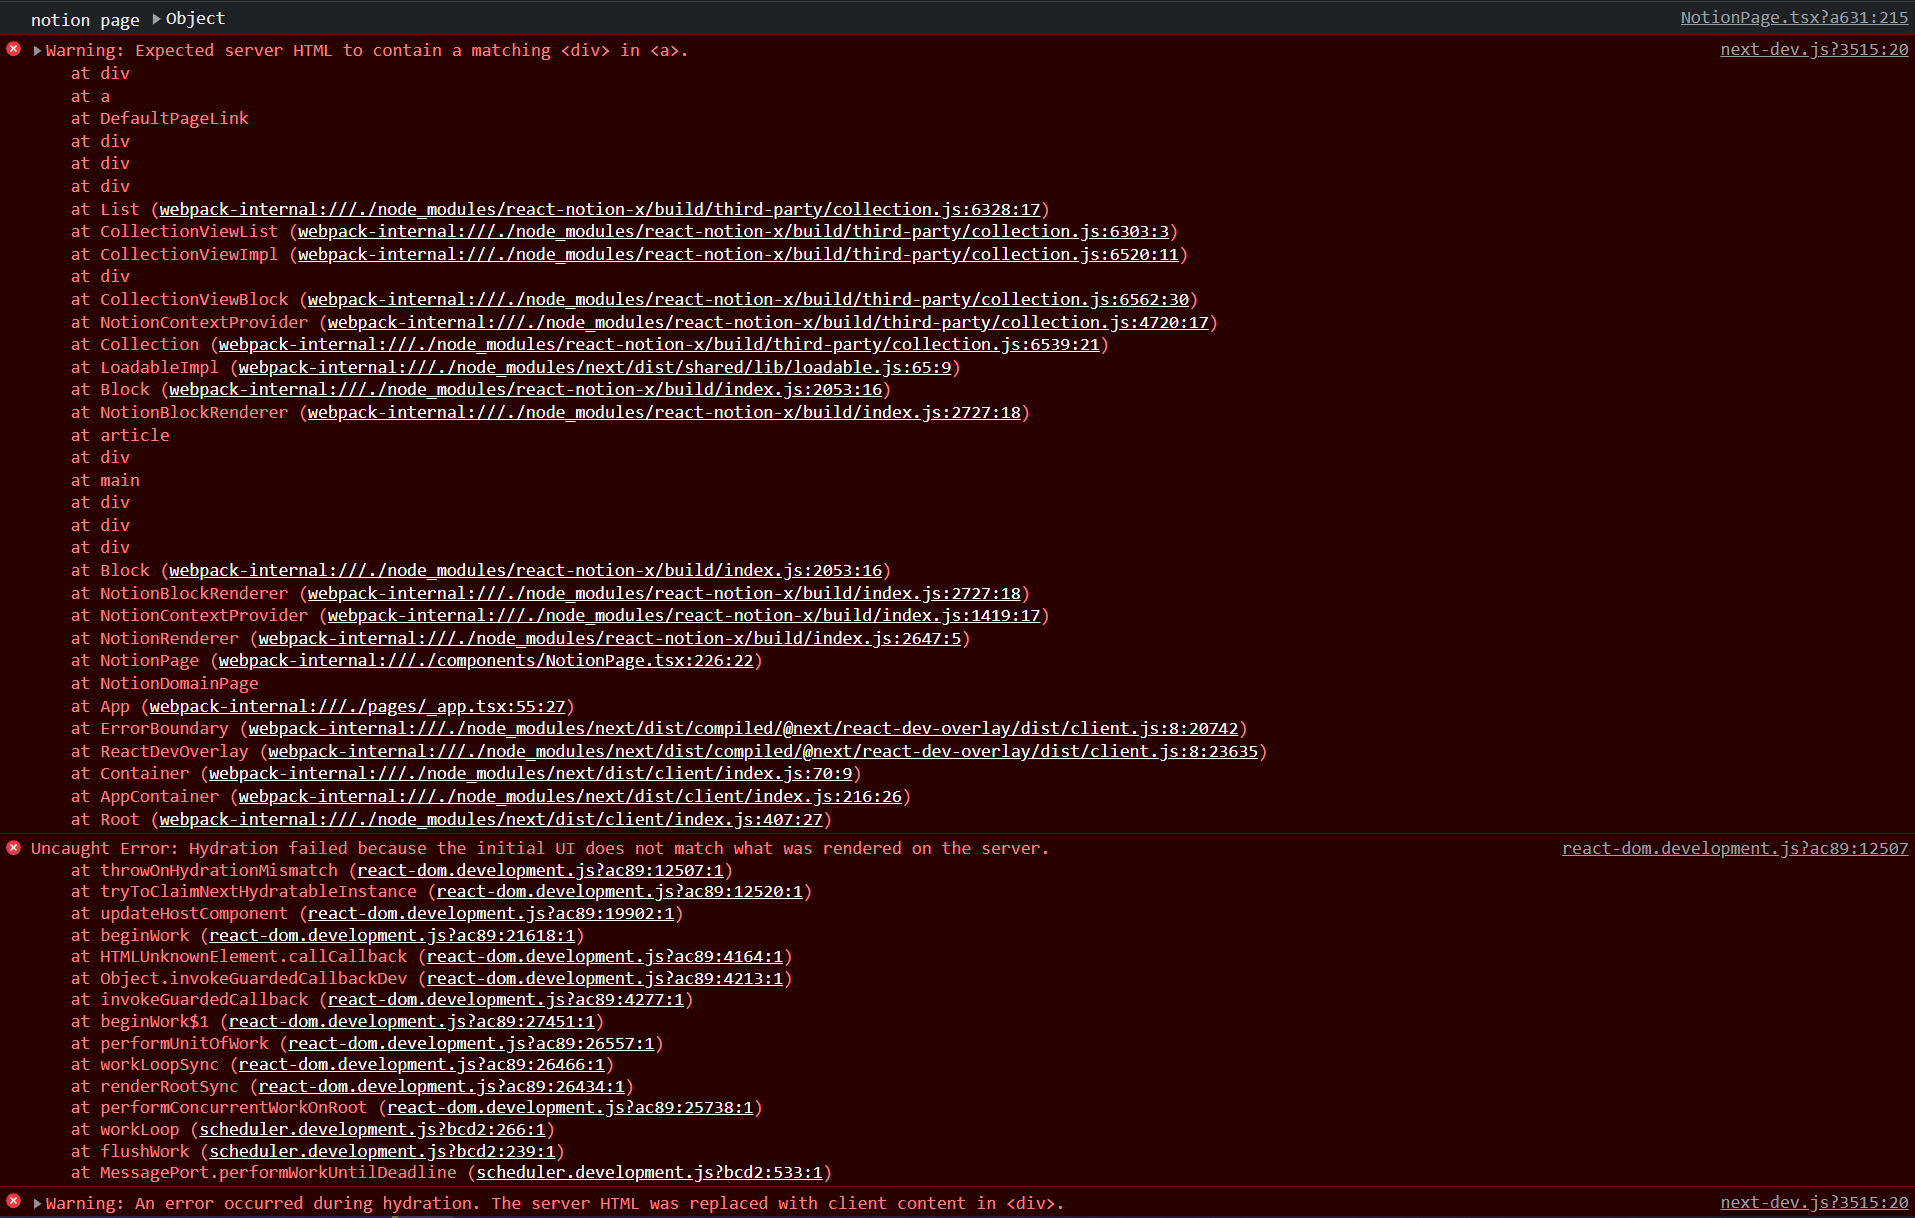Select the 'at article' stack line
Image resolution: width=1915 pixels, height=1218 pixels.
click(120, 435)
